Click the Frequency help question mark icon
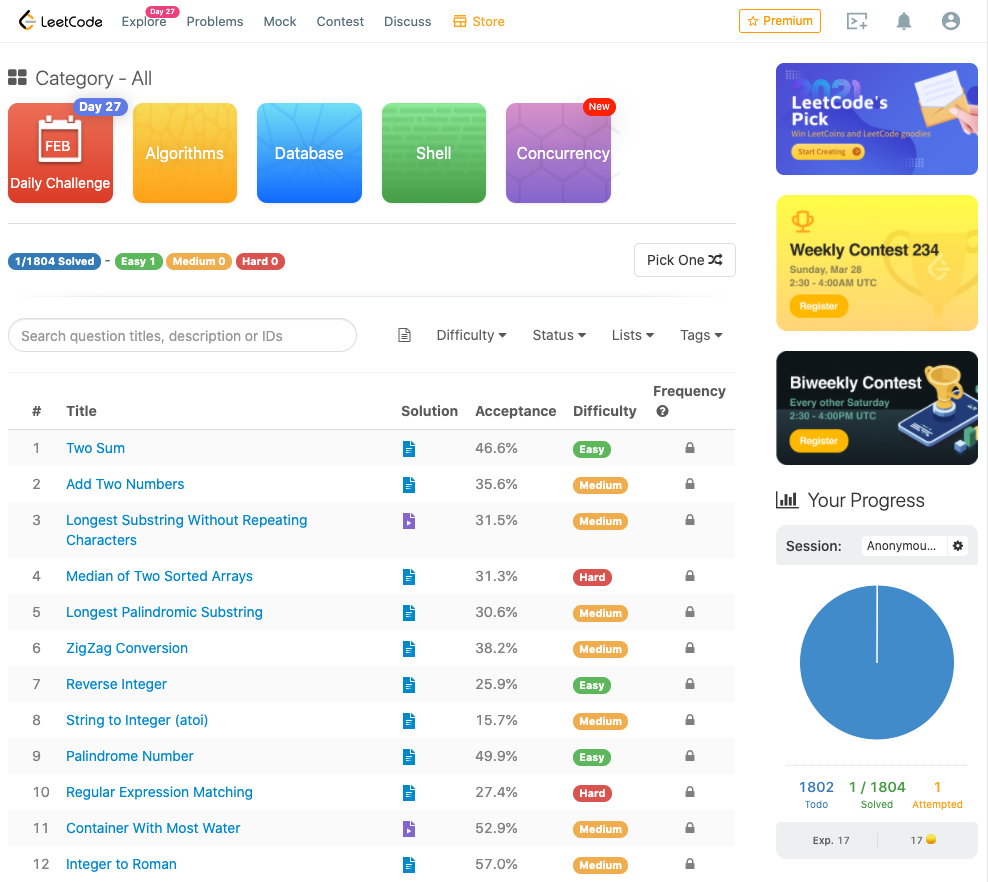Viewport: 988px width, 882px height. coord(662,411)
